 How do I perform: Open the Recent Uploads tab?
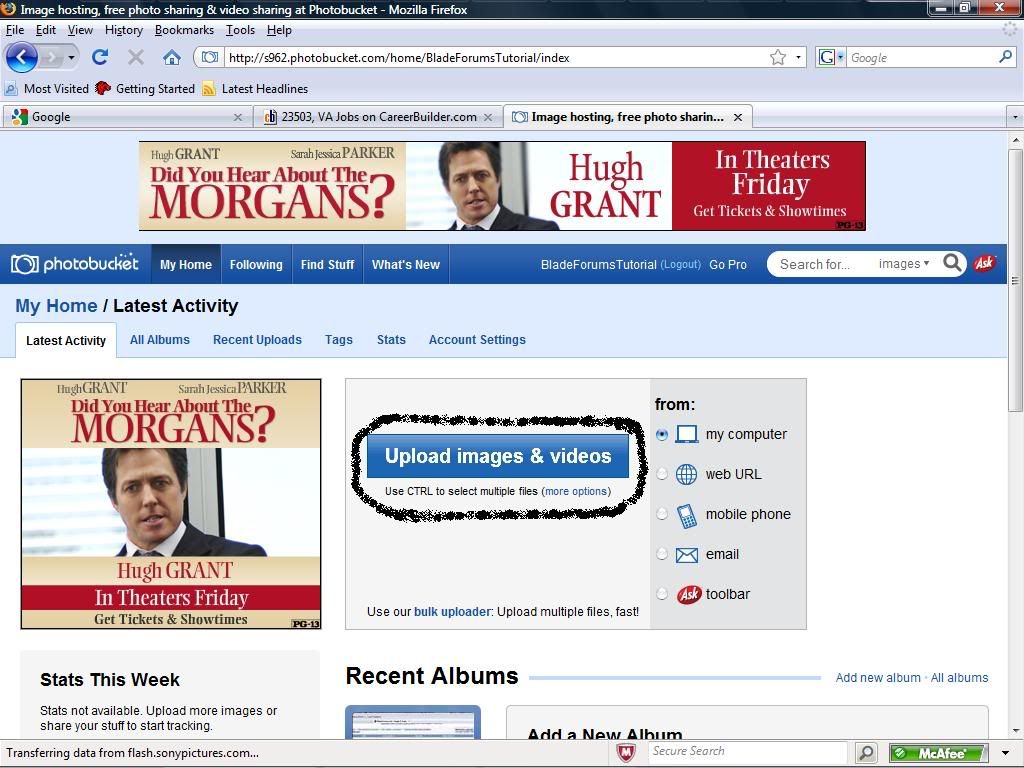257,340
